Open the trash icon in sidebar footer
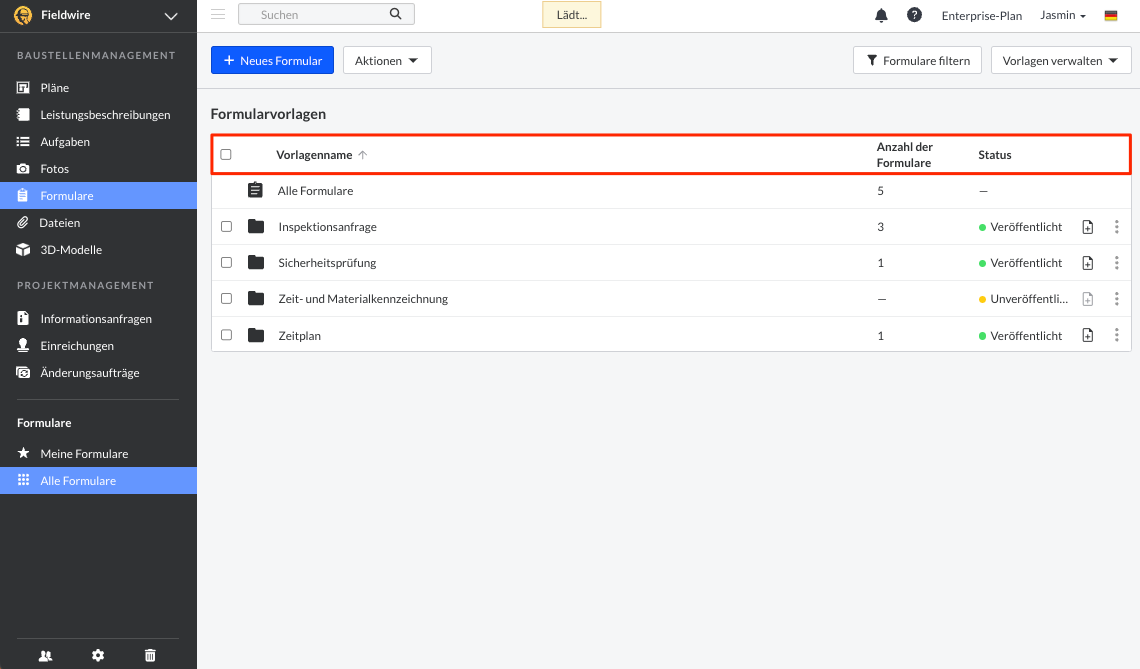The height and width of the screenshot is (669, 1140). click(150, 655)
